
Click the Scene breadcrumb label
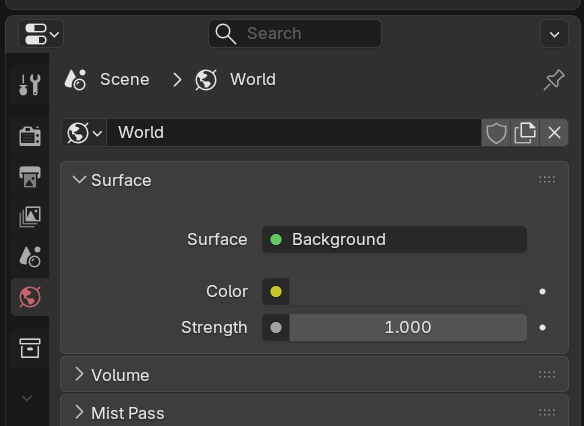[x=124, y=80]
